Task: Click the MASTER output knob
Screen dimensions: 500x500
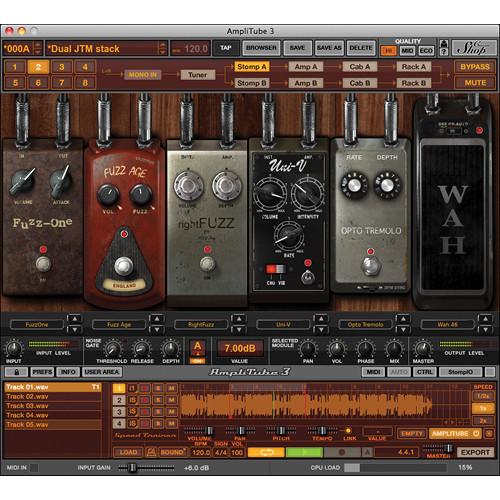Action: tap(423, 349)
